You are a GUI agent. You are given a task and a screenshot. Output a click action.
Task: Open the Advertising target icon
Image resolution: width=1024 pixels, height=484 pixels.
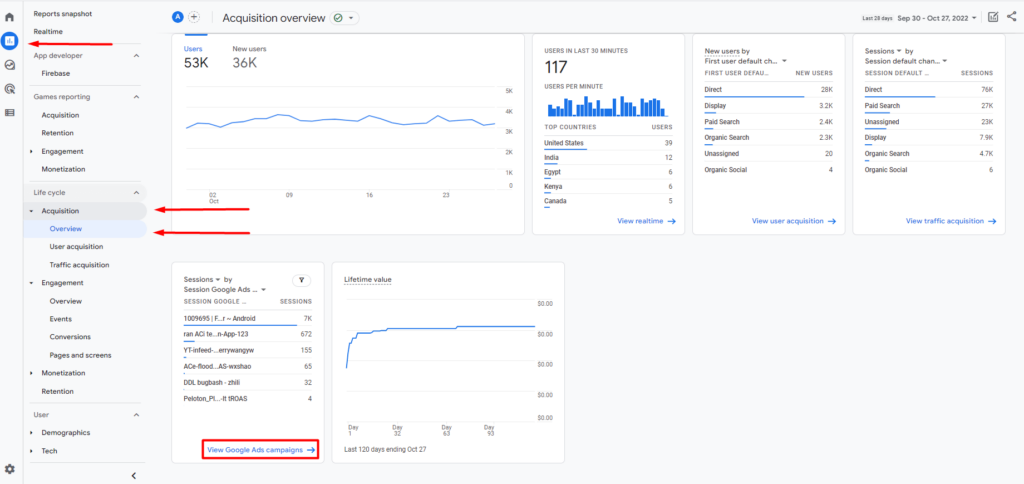[x=9, y=88]
